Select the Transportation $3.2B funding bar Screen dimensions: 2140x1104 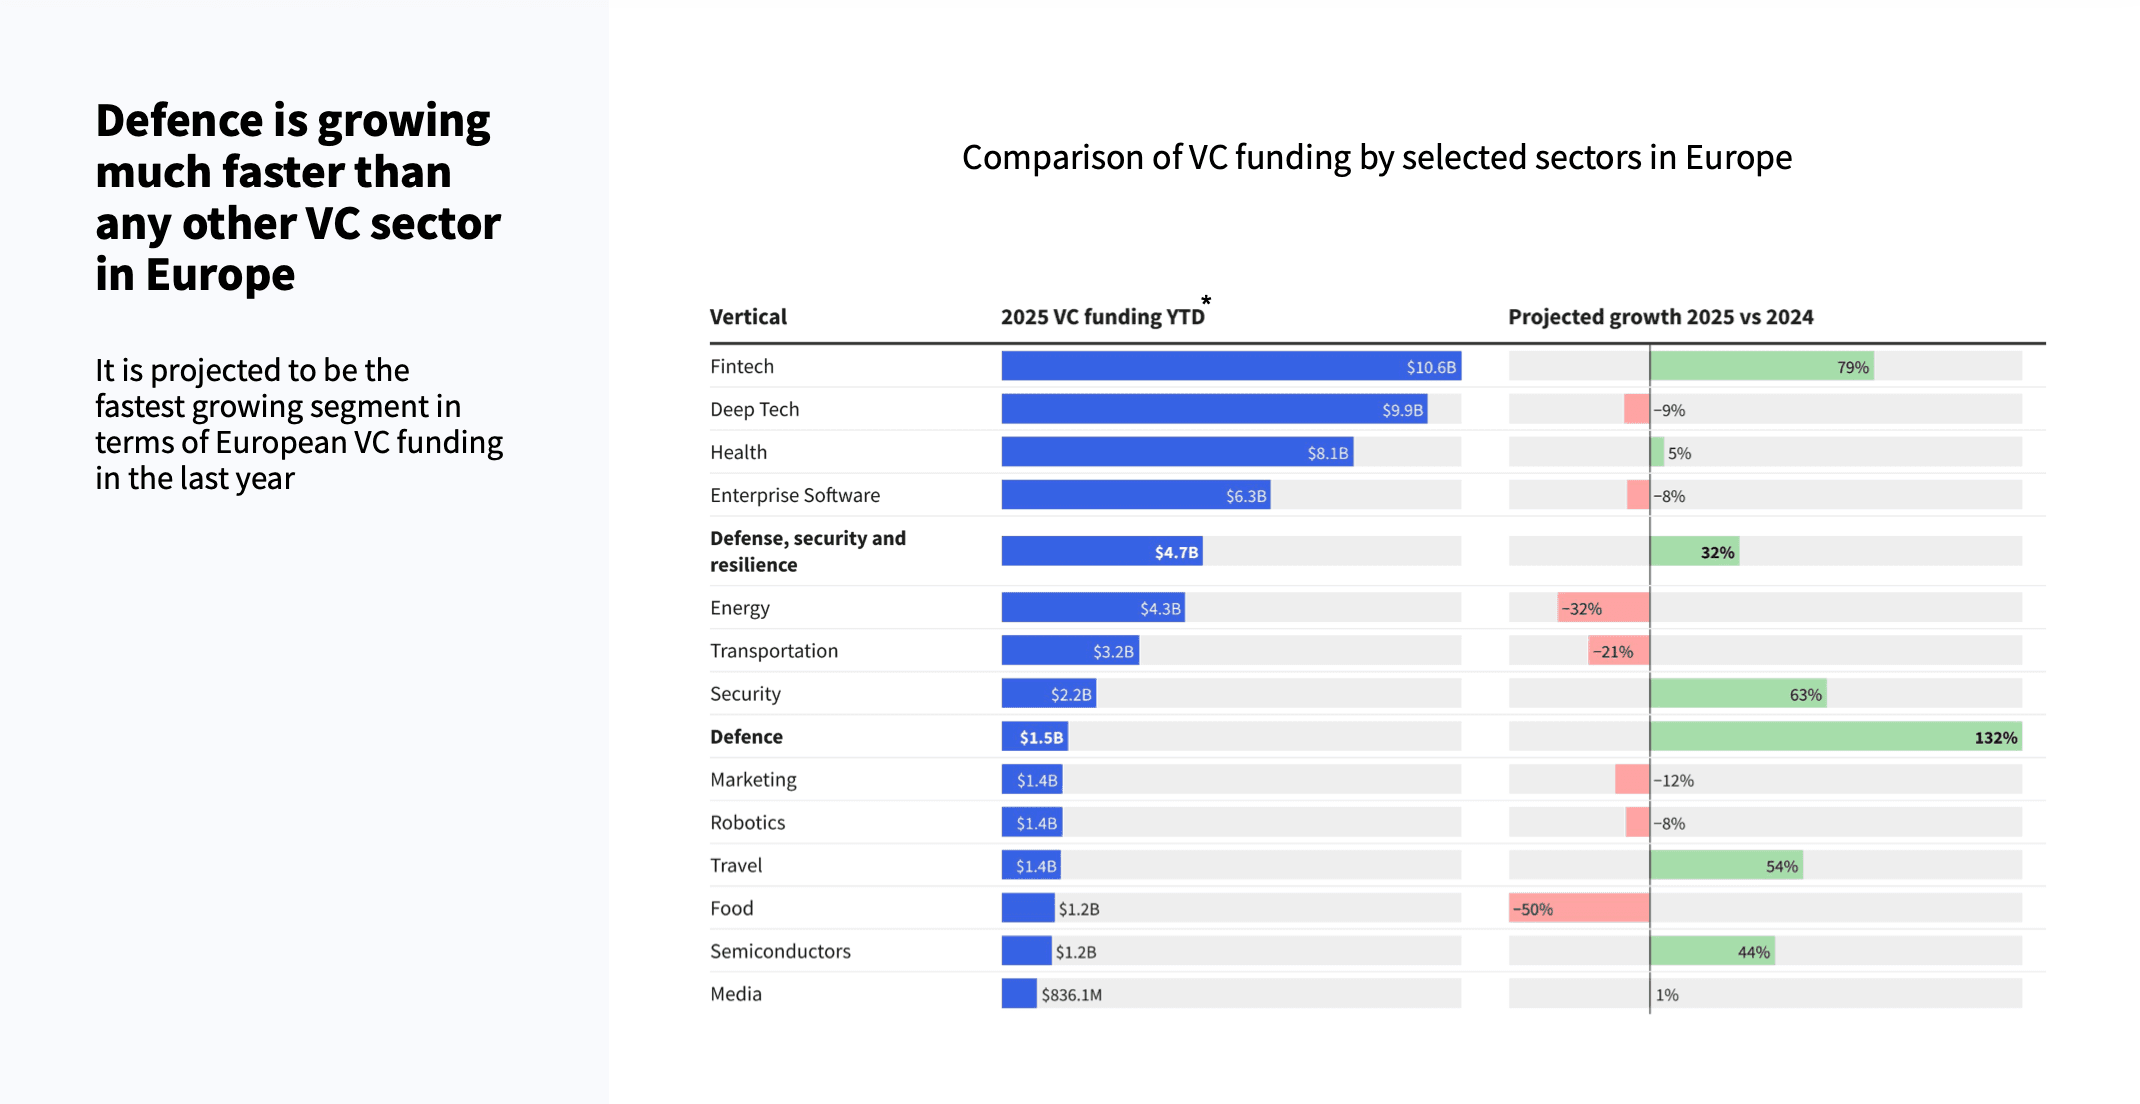1069,651
